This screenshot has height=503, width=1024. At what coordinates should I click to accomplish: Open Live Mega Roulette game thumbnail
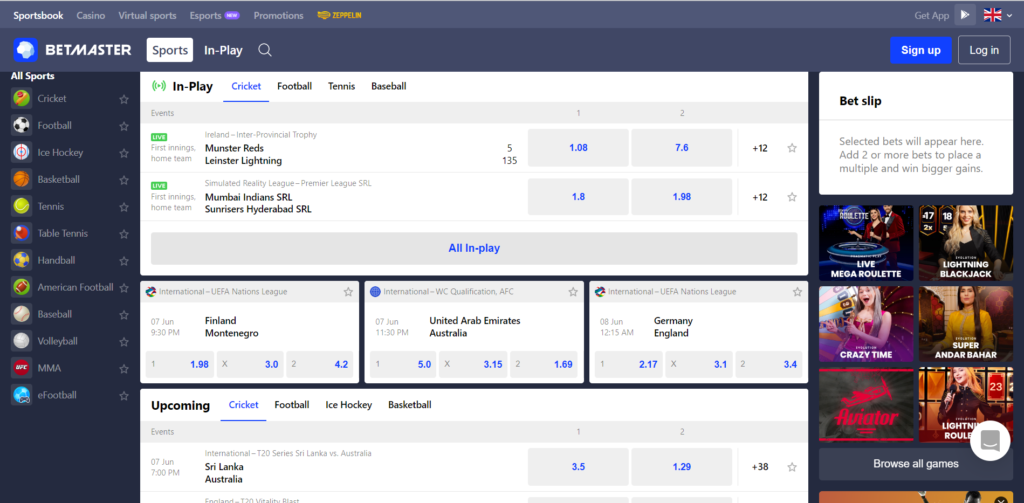(866, 243)
